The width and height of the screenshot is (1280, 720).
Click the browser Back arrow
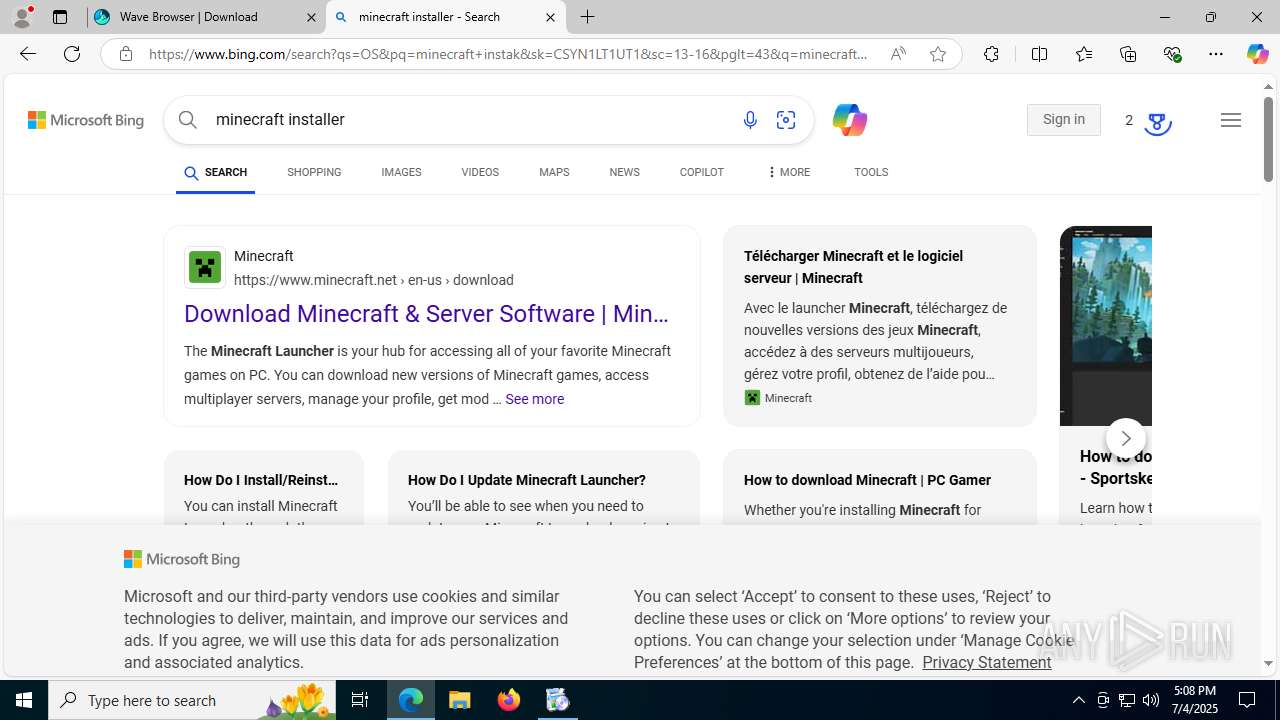(28, 54)
